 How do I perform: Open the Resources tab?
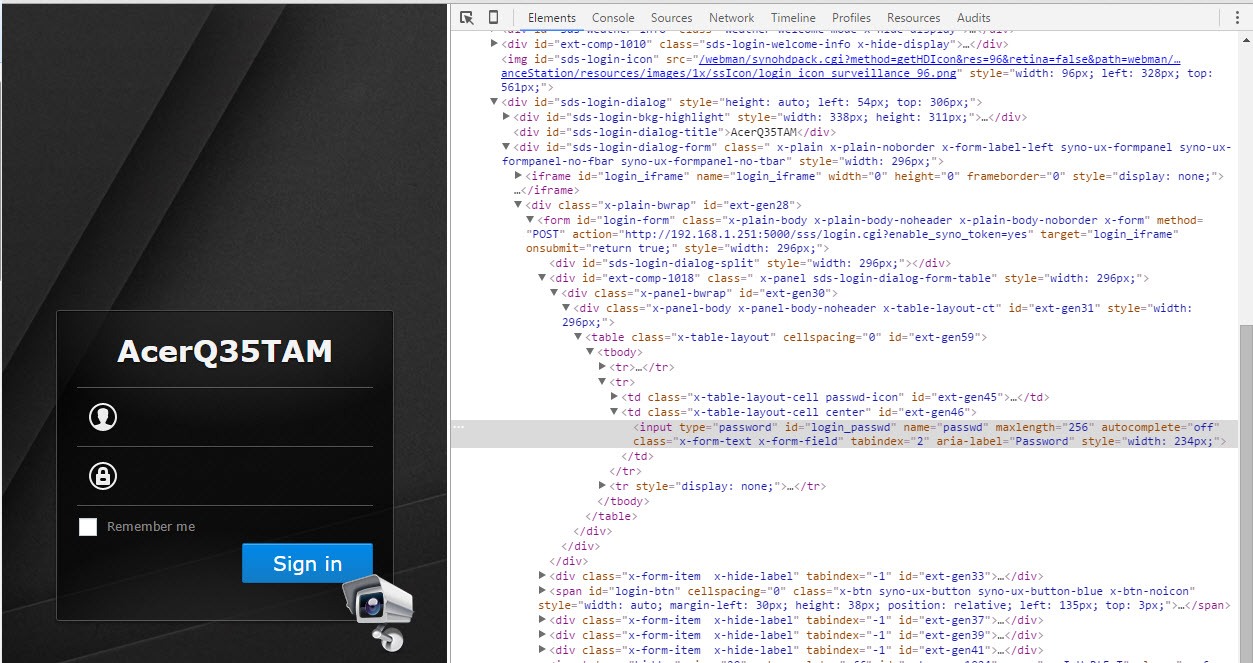913,17
